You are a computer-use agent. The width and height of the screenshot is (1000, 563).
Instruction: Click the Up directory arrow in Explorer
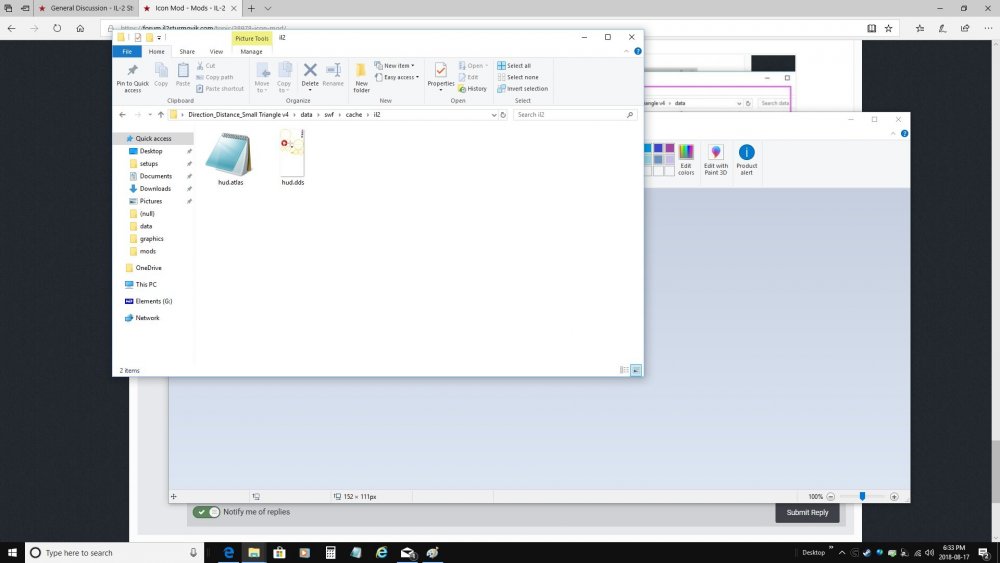[x=161, y=115]
